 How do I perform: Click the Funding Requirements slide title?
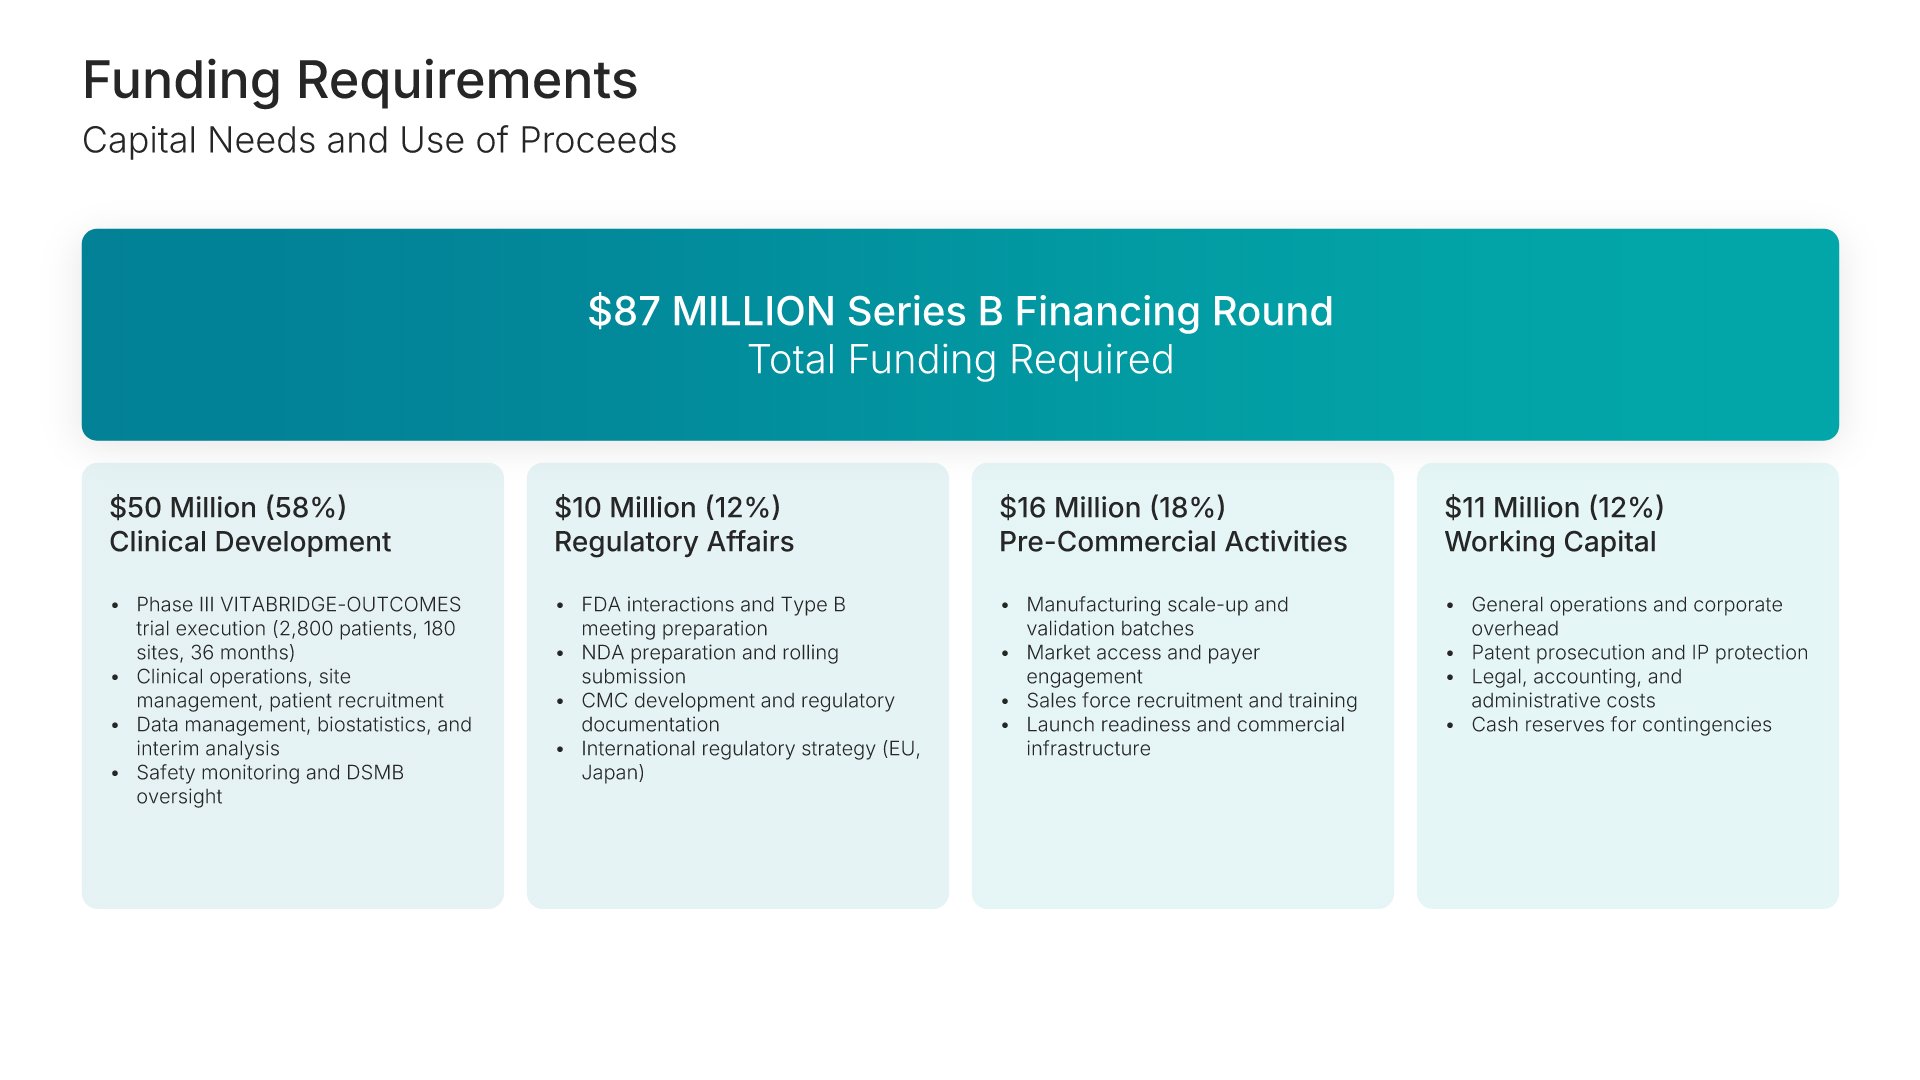[x=360, y=80]
